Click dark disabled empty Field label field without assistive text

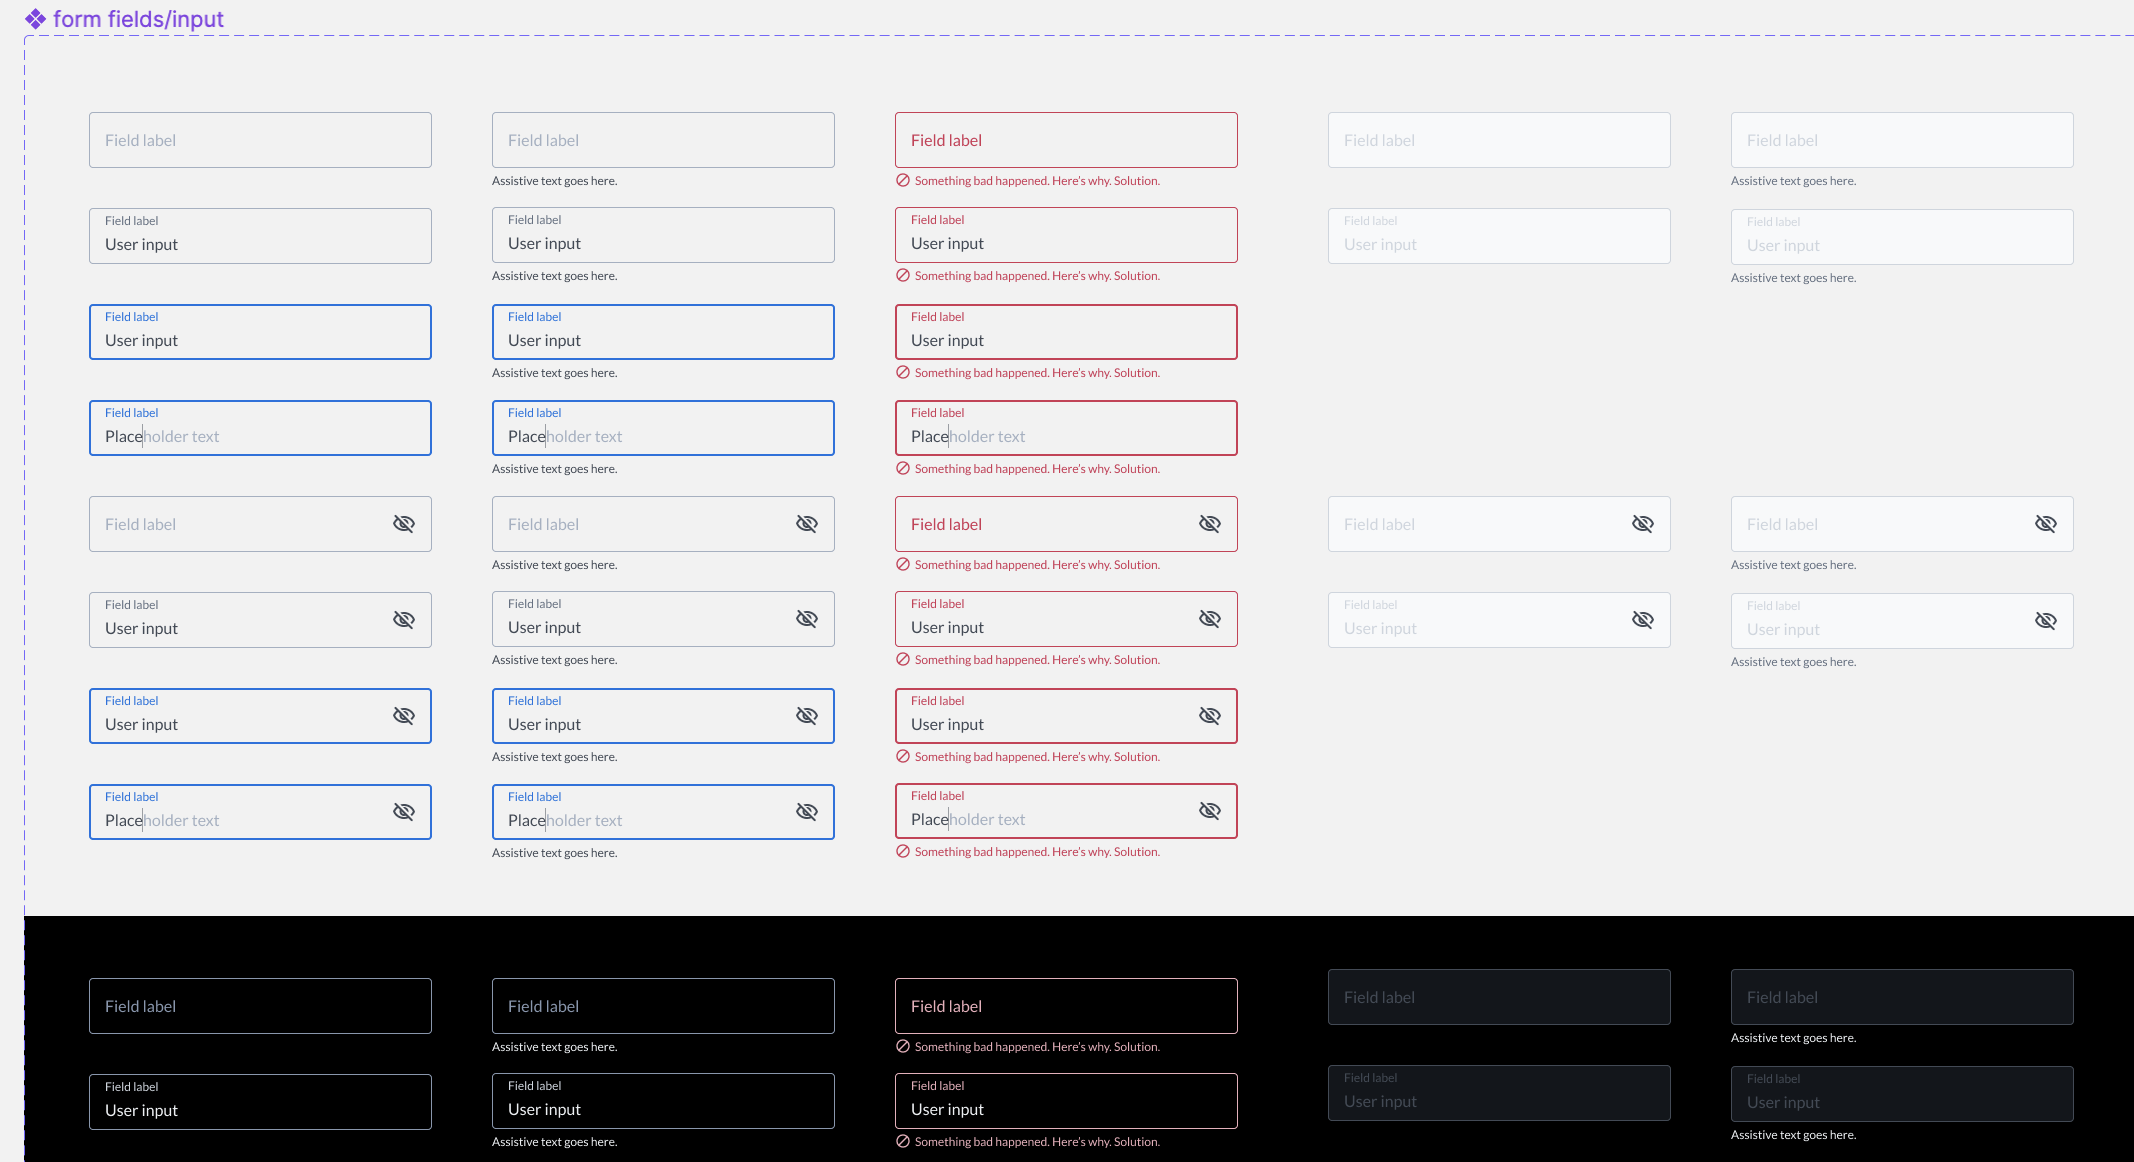click(1498, 997)
